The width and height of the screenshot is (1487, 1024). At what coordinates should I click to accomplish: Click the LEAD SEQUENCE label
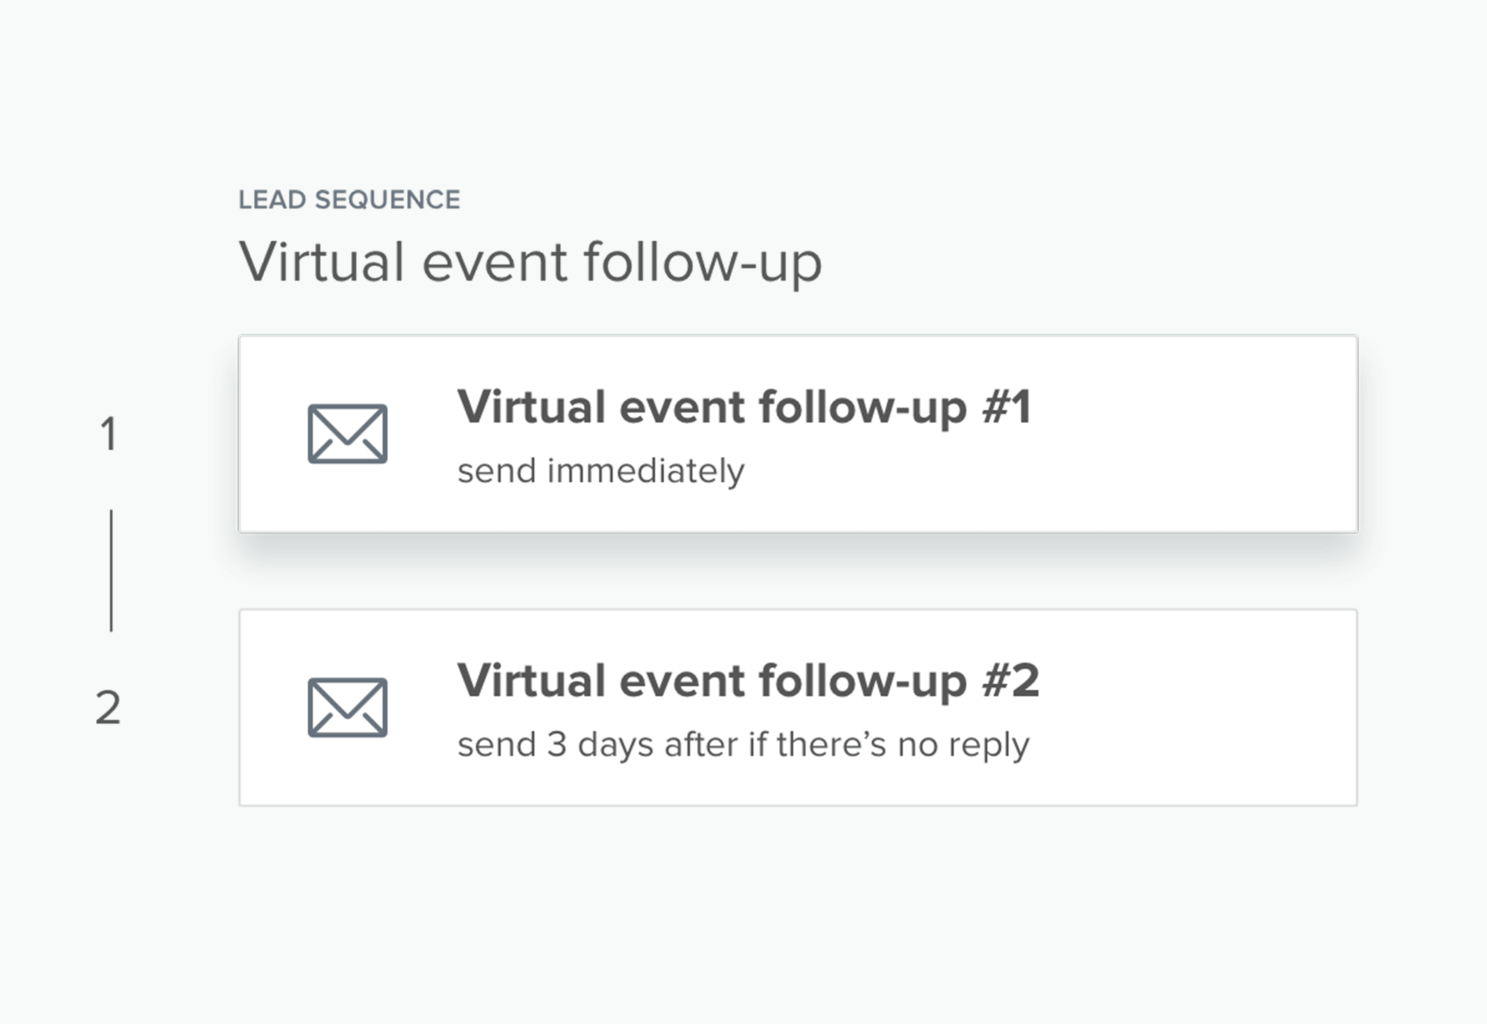tap(349, 199)
